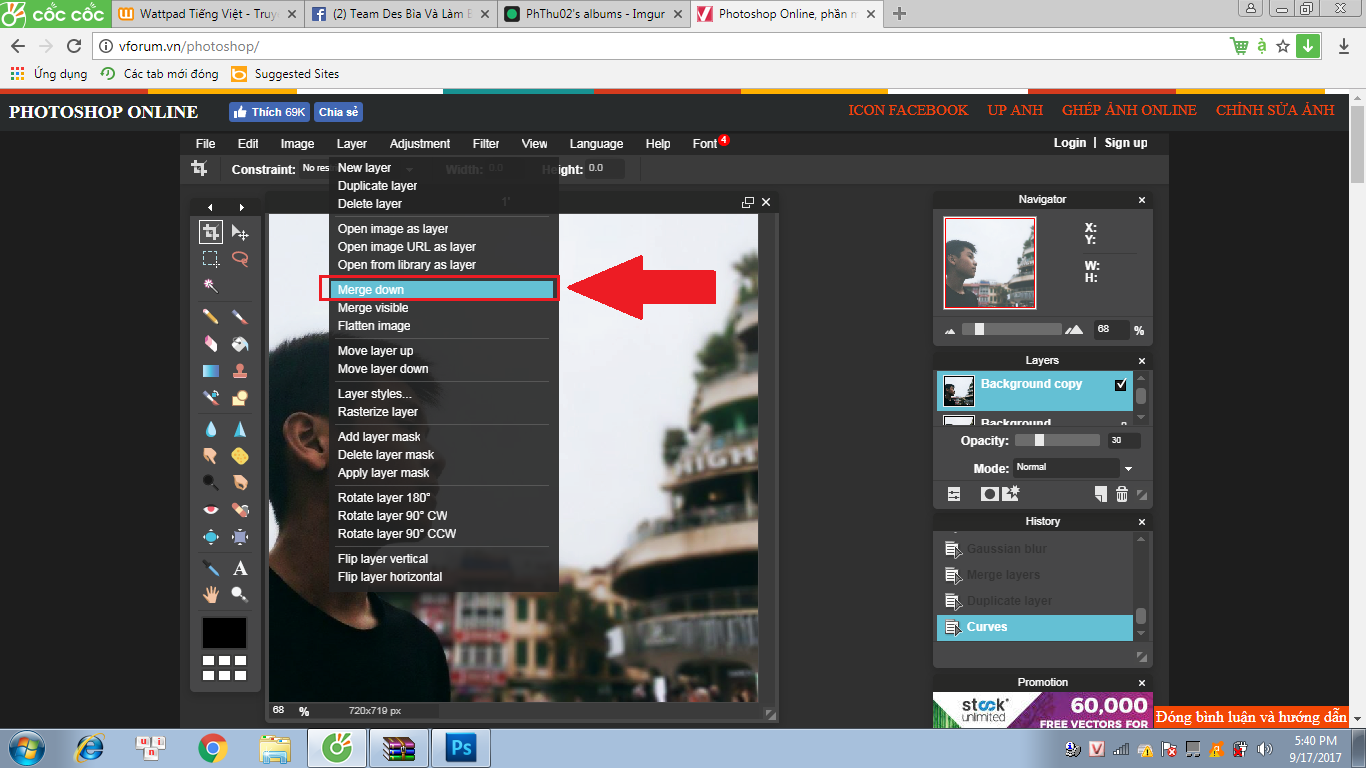
Task: Click the Facebook Chia sẻ button
Action: click(339, 112)
